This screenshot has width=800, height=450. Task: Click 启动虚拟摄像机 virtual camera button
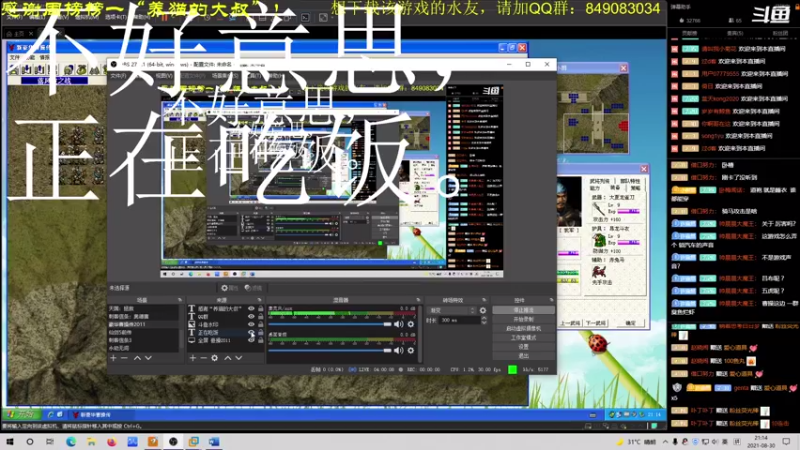[x=523, y=328]
